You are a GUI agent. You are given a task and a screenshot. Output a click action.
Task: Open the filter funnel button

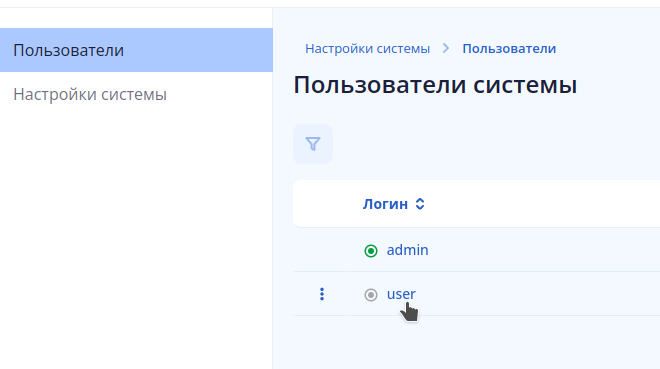[313, 144]
